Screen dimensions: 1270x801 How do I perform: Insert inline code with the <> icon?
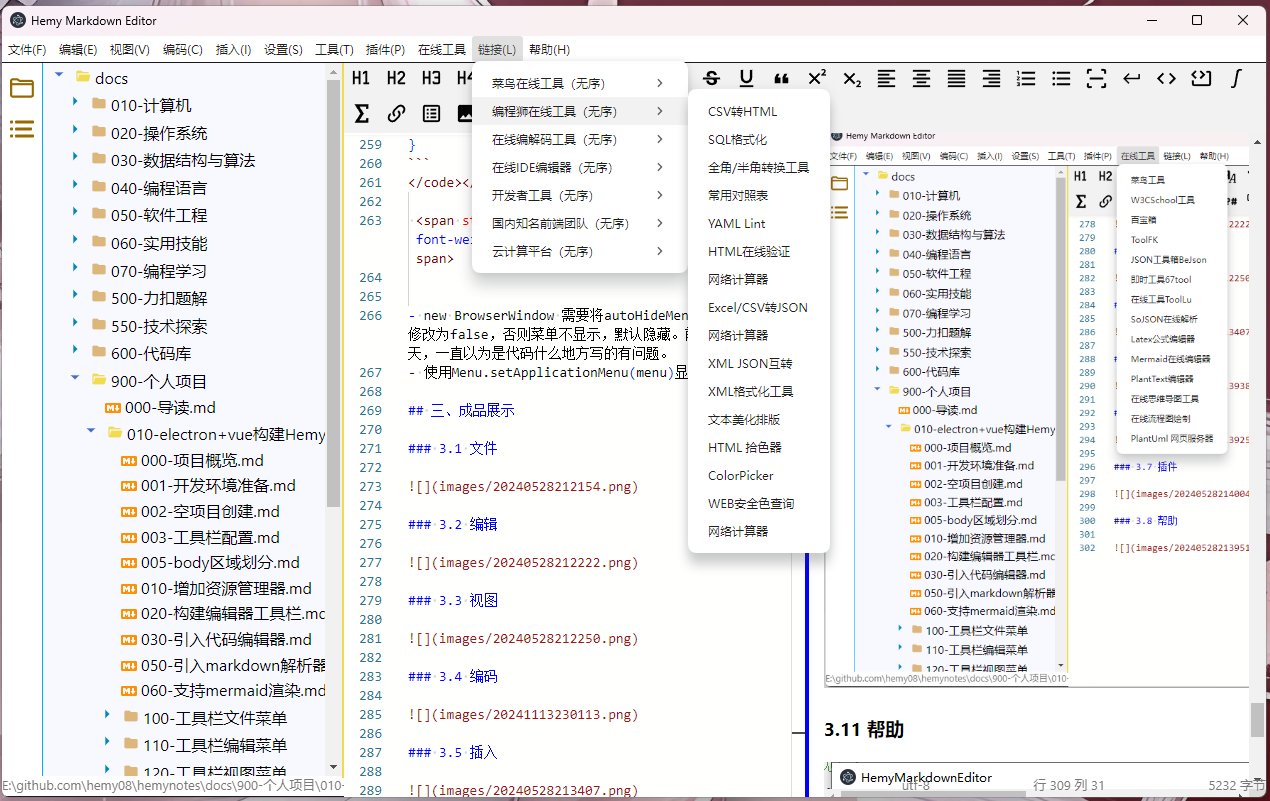(1166, 78)
